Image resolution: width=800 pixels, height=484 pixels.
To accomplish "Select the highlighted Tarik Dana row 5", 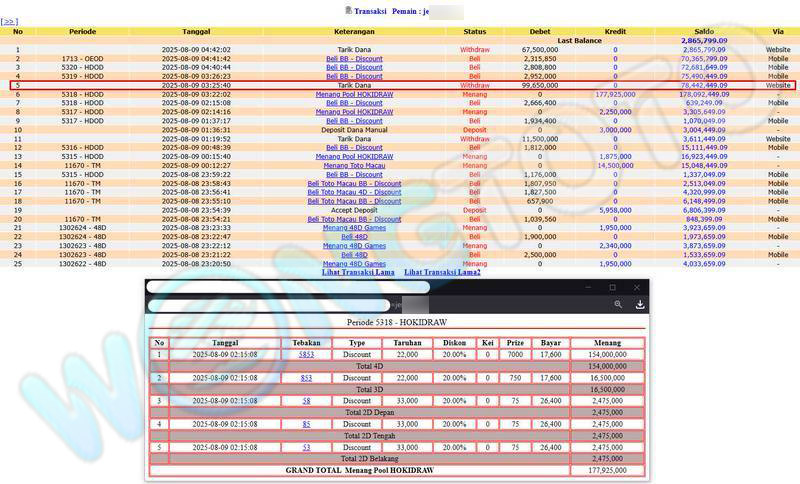I will [354, 85].
